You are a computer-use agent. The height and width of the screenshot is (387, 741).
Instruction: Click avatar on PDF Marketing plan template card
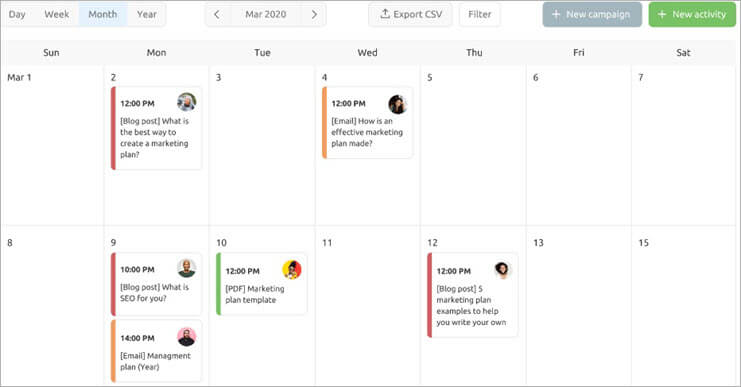pos(292,270)
